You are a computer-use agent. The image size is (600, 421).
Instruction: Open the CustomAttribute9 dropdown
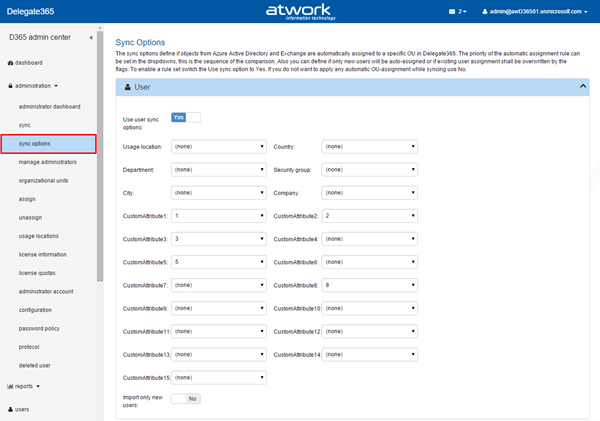coord(218,308)
